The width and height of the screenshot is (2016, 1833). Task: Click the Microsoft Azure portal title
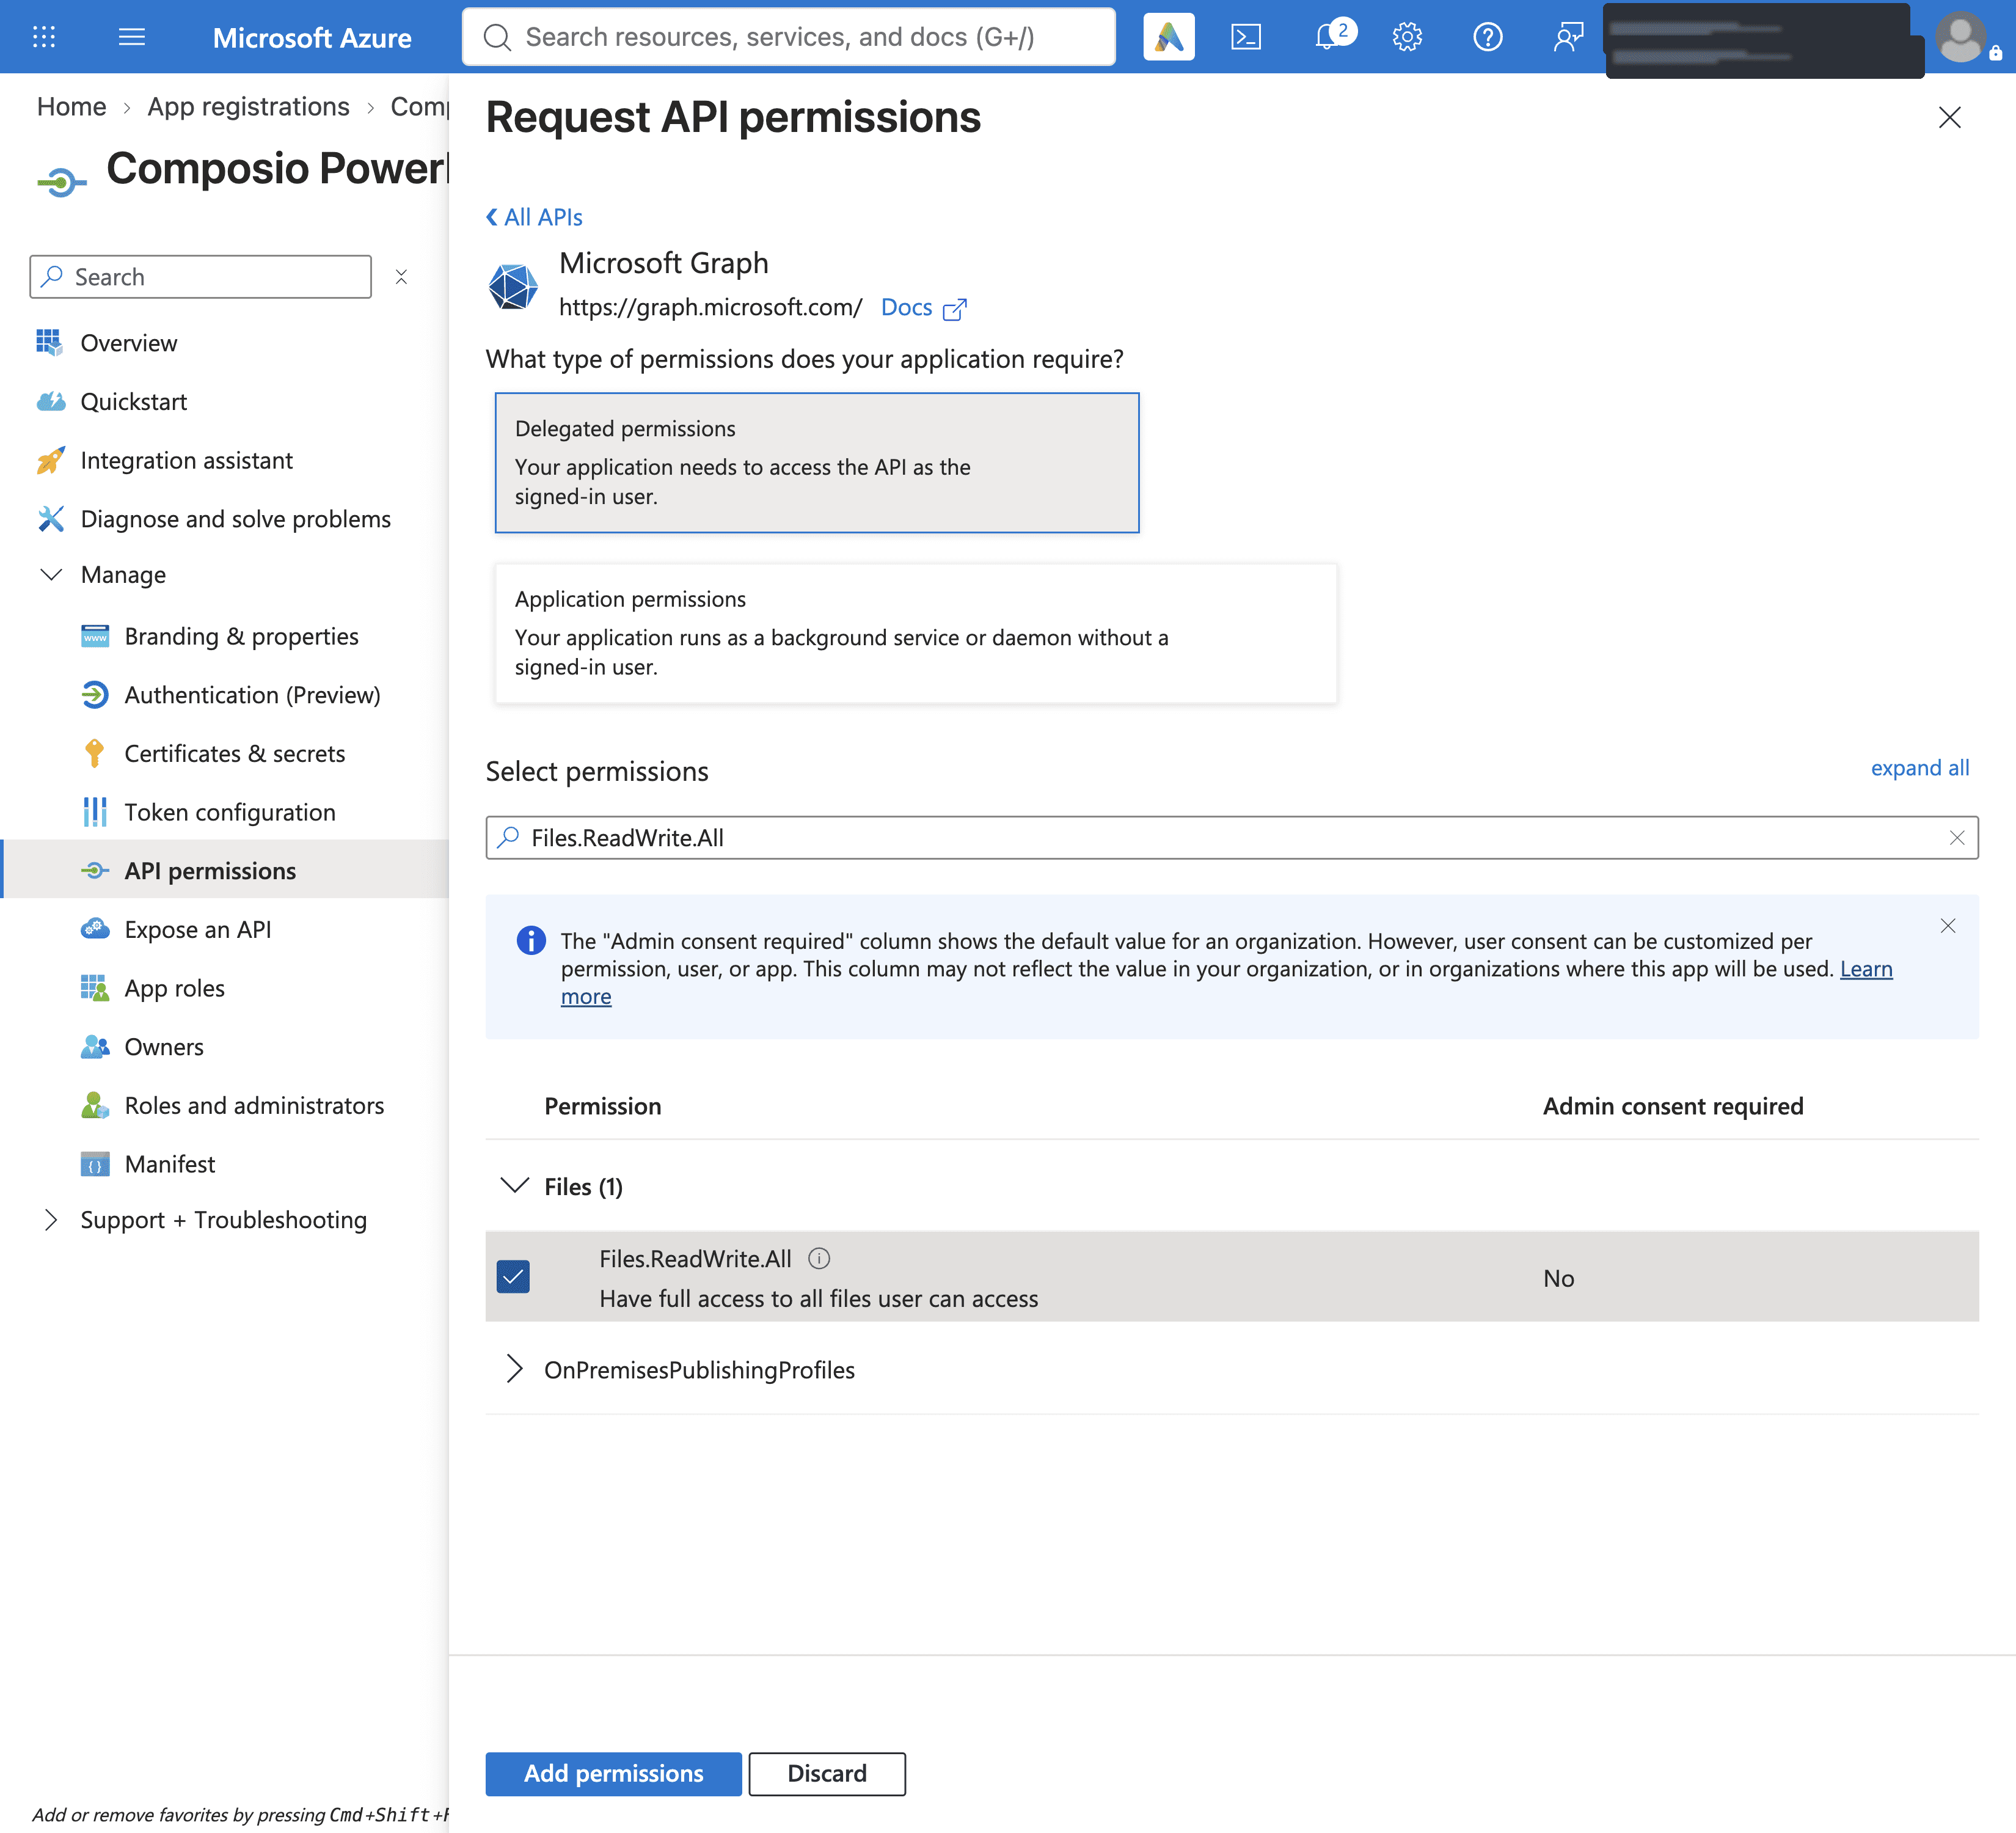(312, 37)
